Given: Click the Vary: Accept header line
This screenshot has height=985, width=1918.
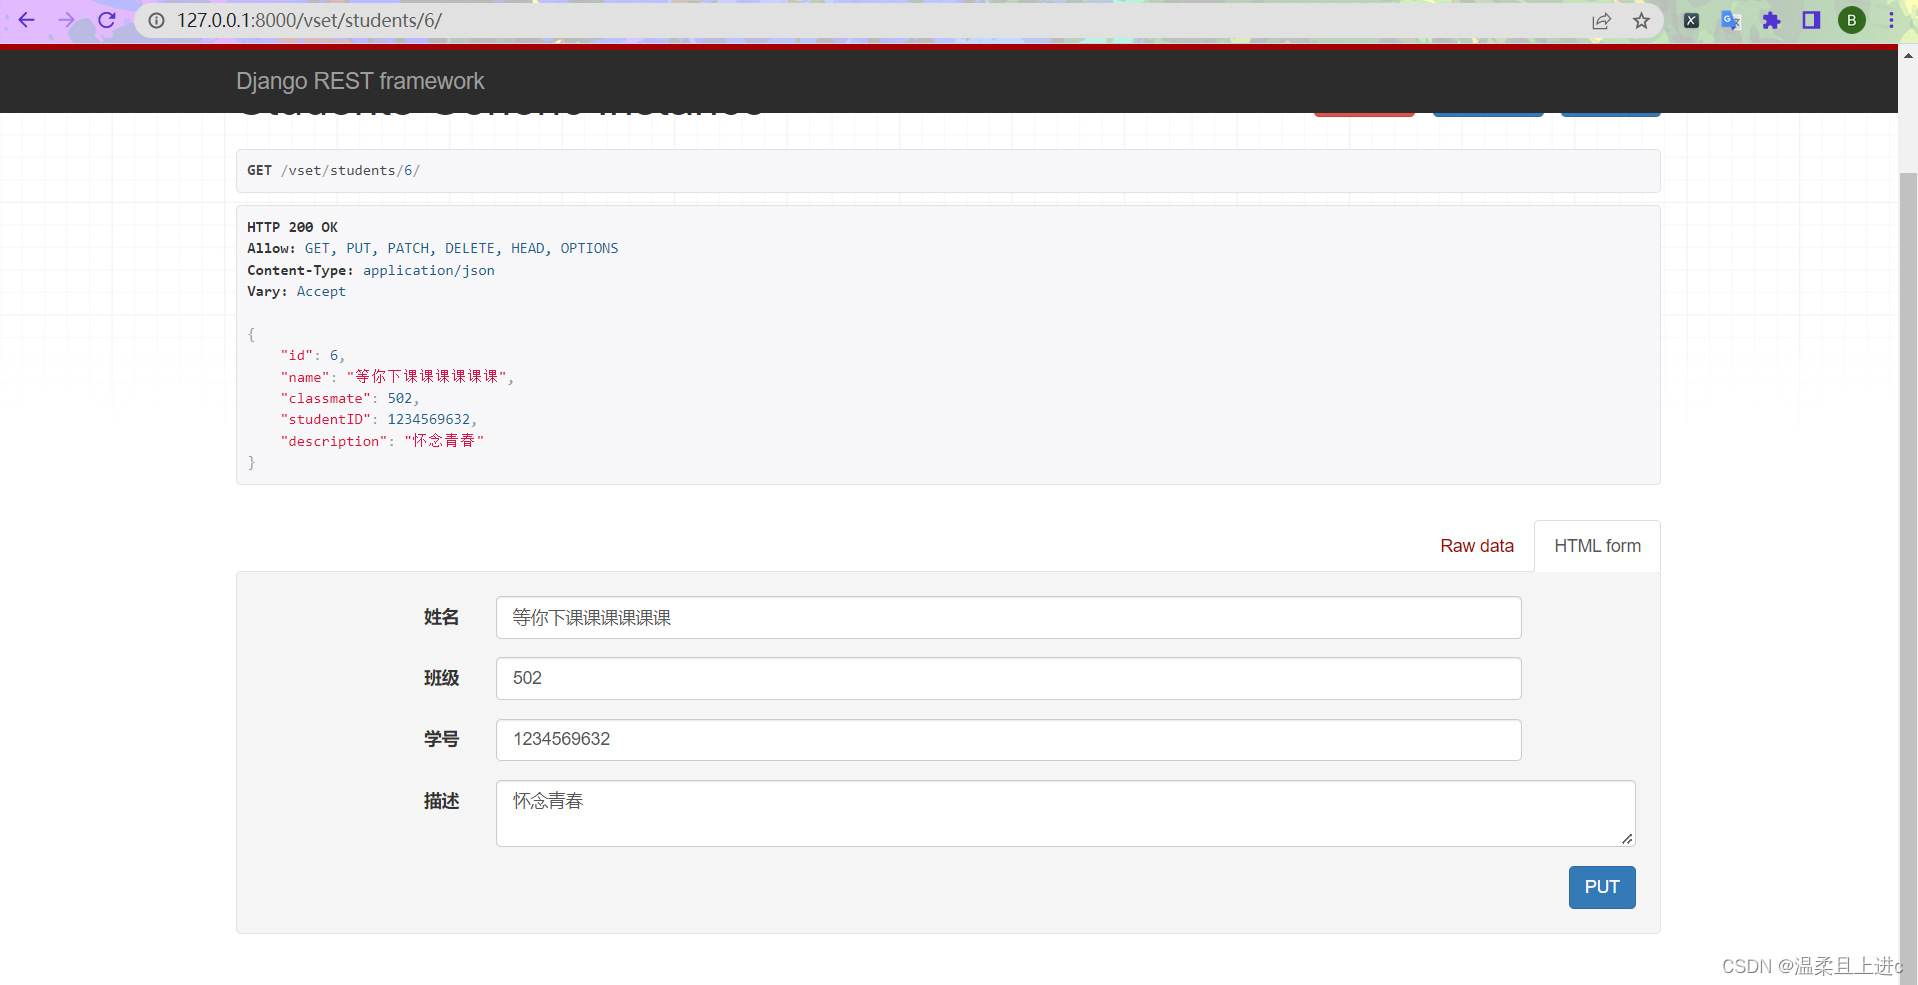Looking at the screenshot, I should pos(296,292).
